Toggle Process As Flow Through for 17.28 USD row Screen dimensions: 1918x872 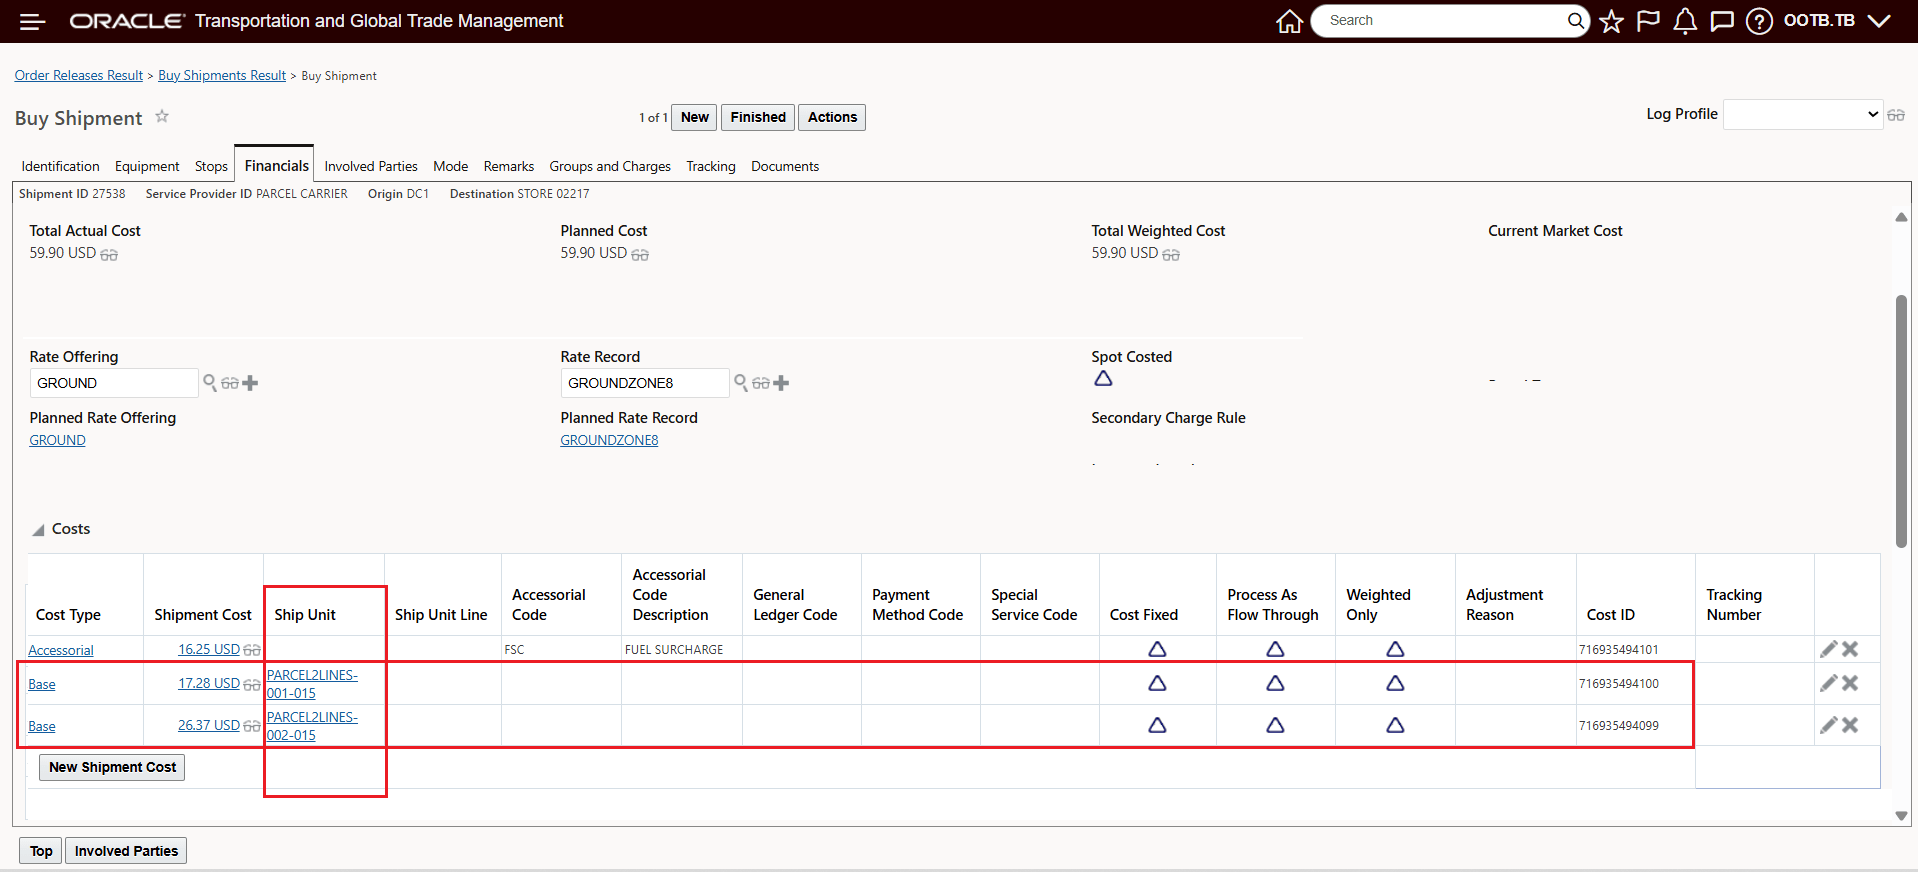pyautogui.click(x=1275, y=683)
